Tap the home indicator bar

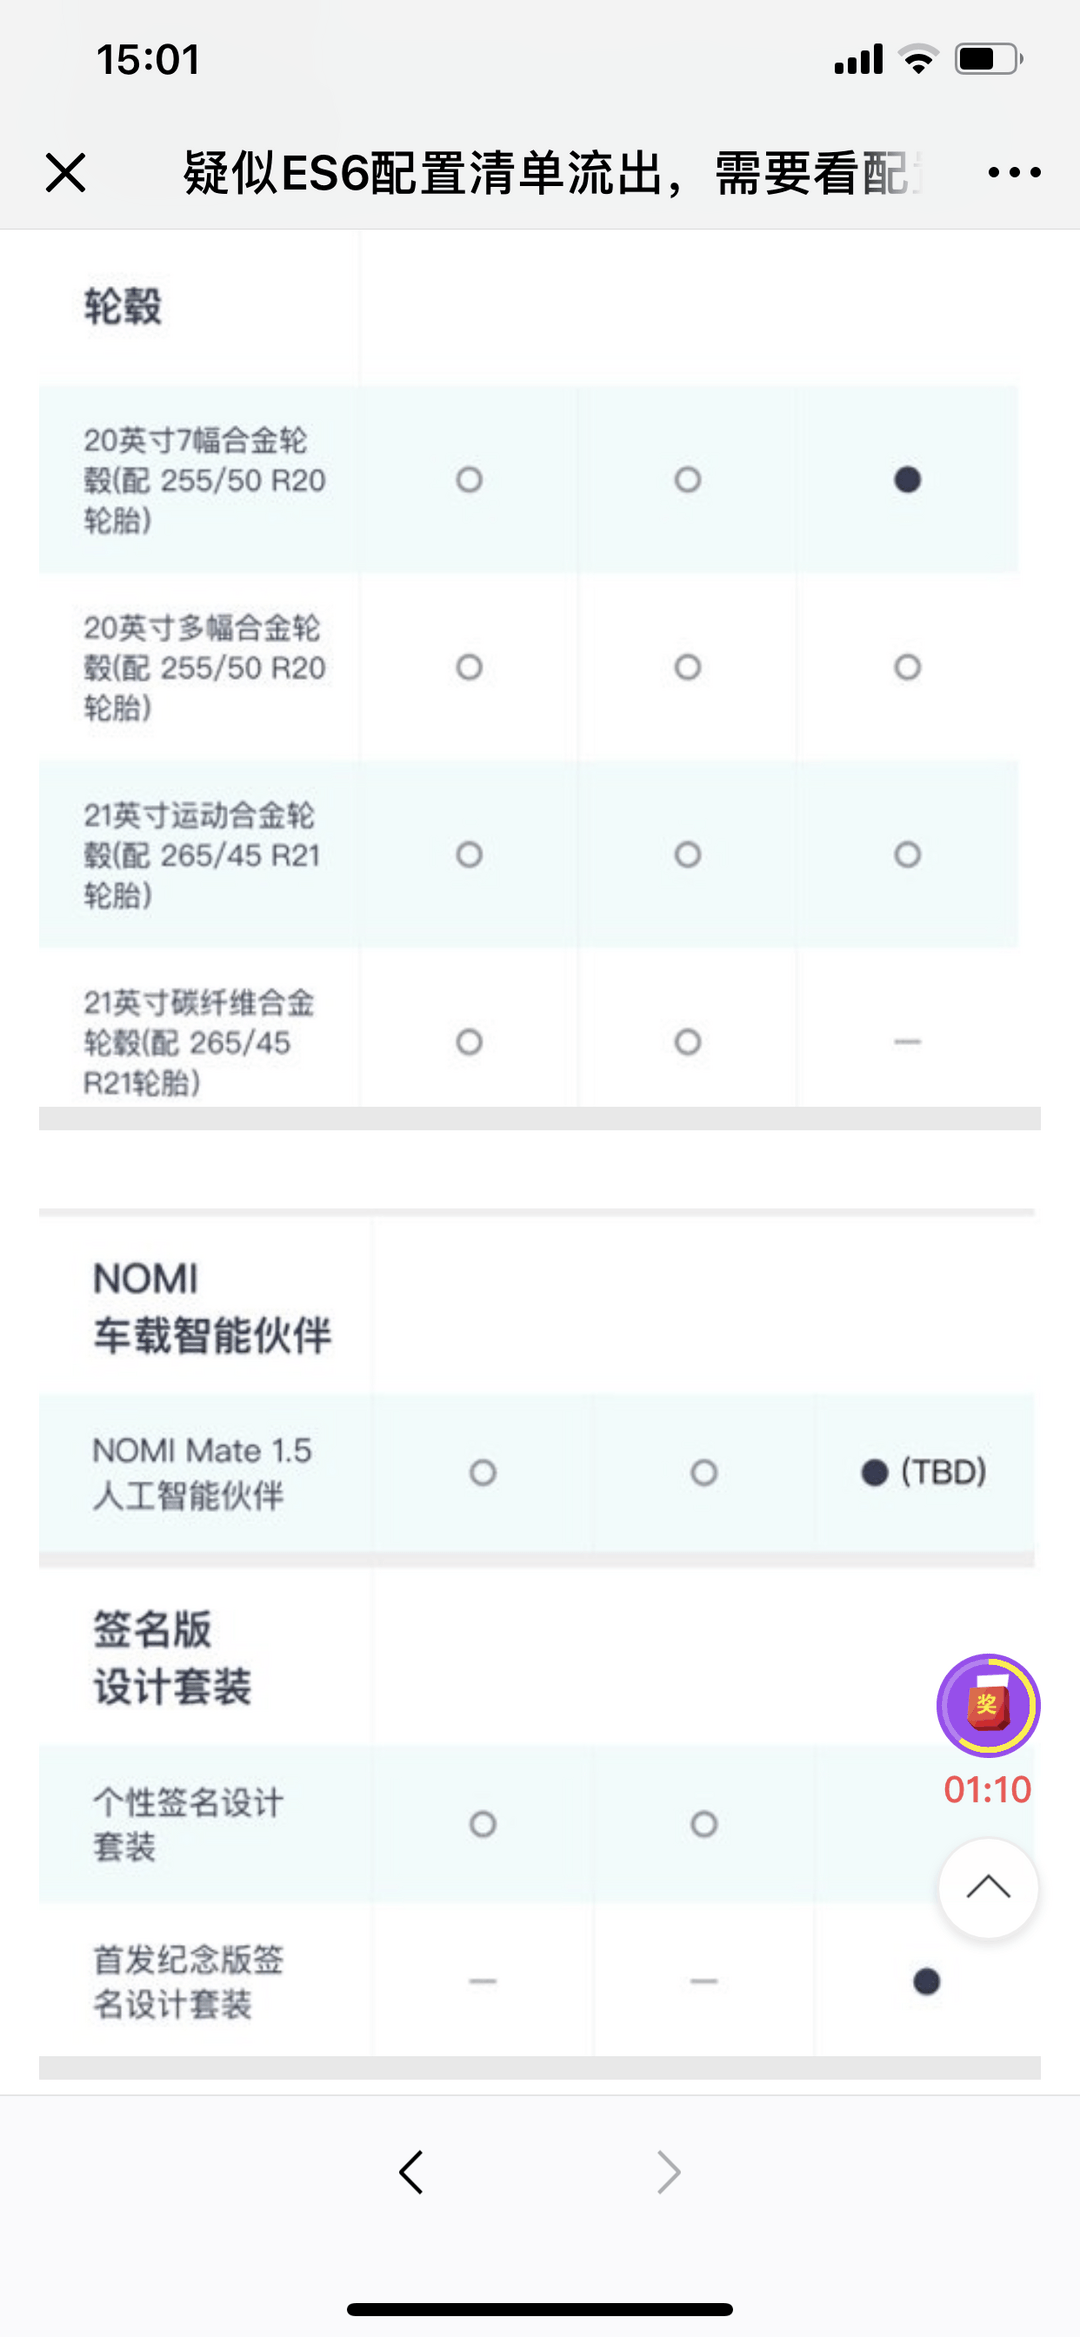pos(540,2309)
